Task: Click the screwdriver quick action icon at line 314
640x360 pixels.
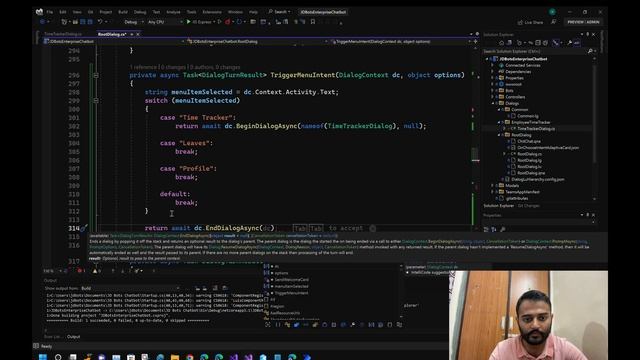Action: (83, 228)
